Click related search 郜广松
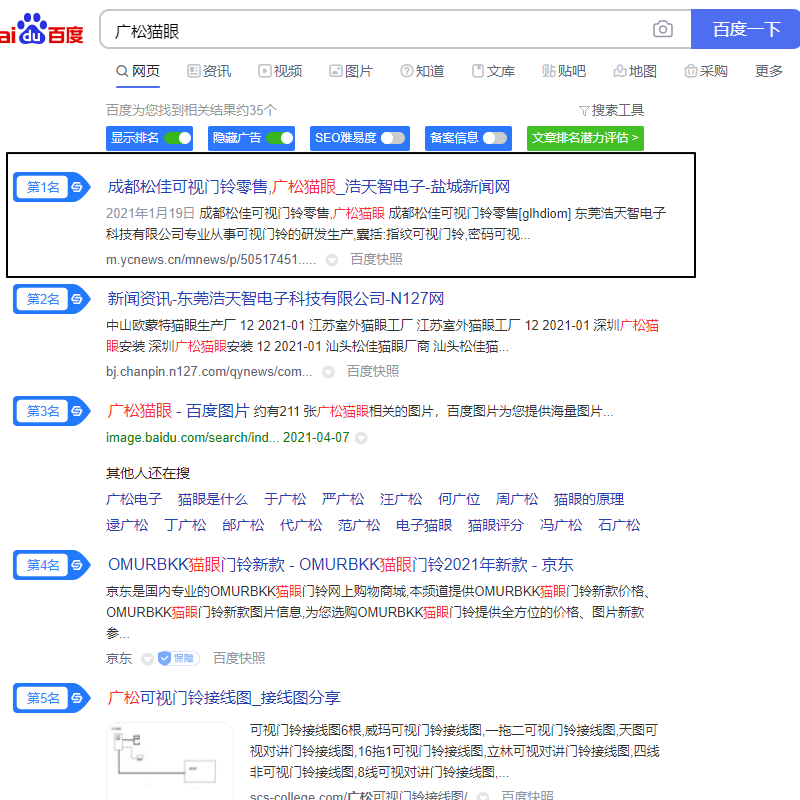800x800 pixels. tap(243, 525)
